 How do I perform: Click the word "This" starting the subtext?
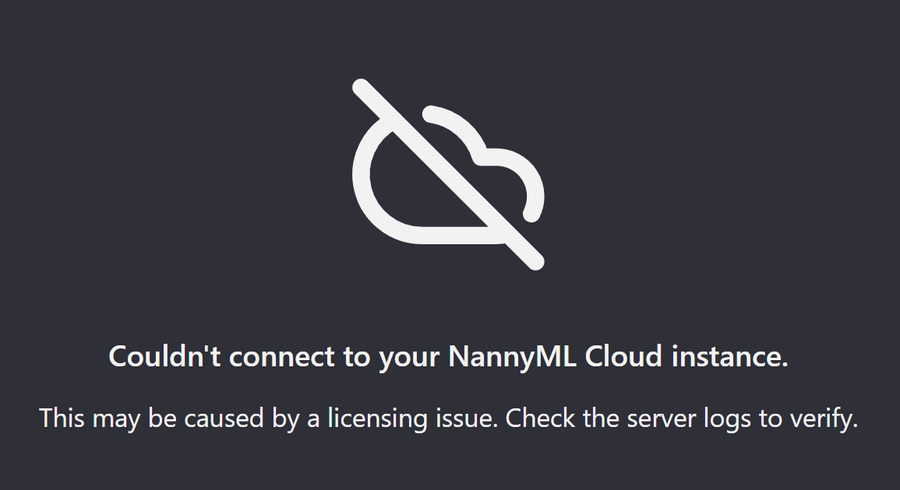pyautogui.click(x=62, y=418)
